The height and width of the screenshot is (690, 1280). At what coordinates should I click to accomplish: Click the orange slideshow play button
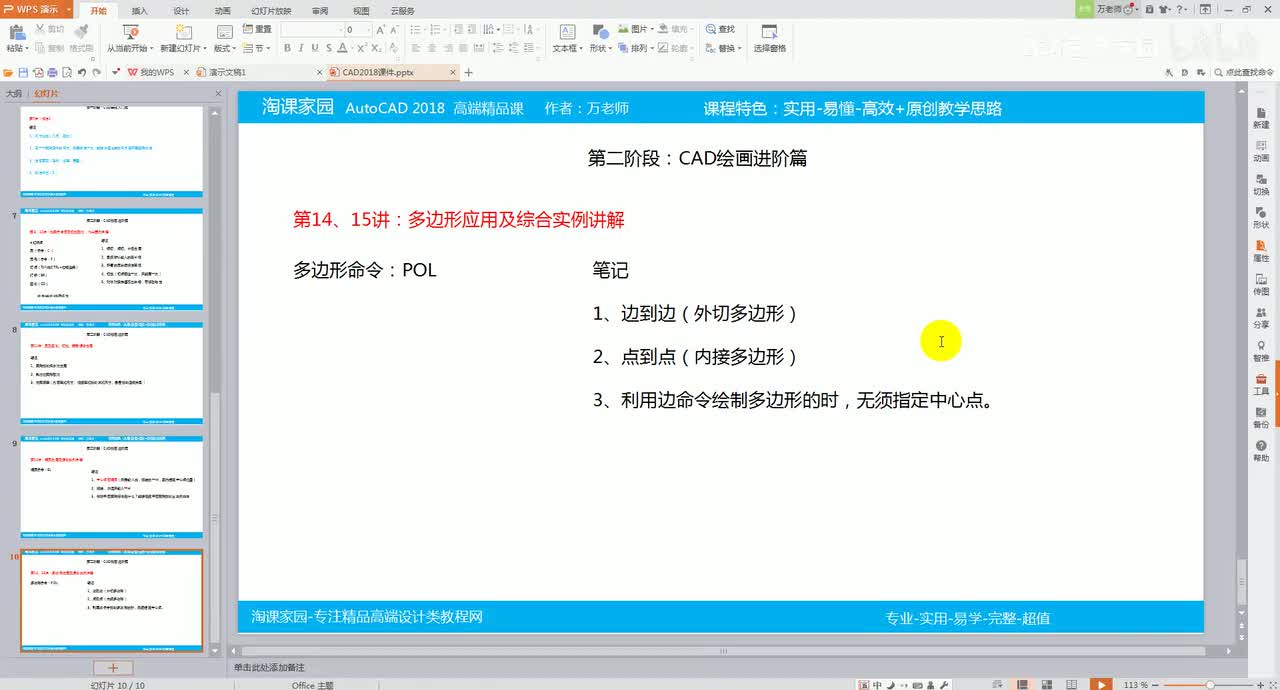point(1100,684)
